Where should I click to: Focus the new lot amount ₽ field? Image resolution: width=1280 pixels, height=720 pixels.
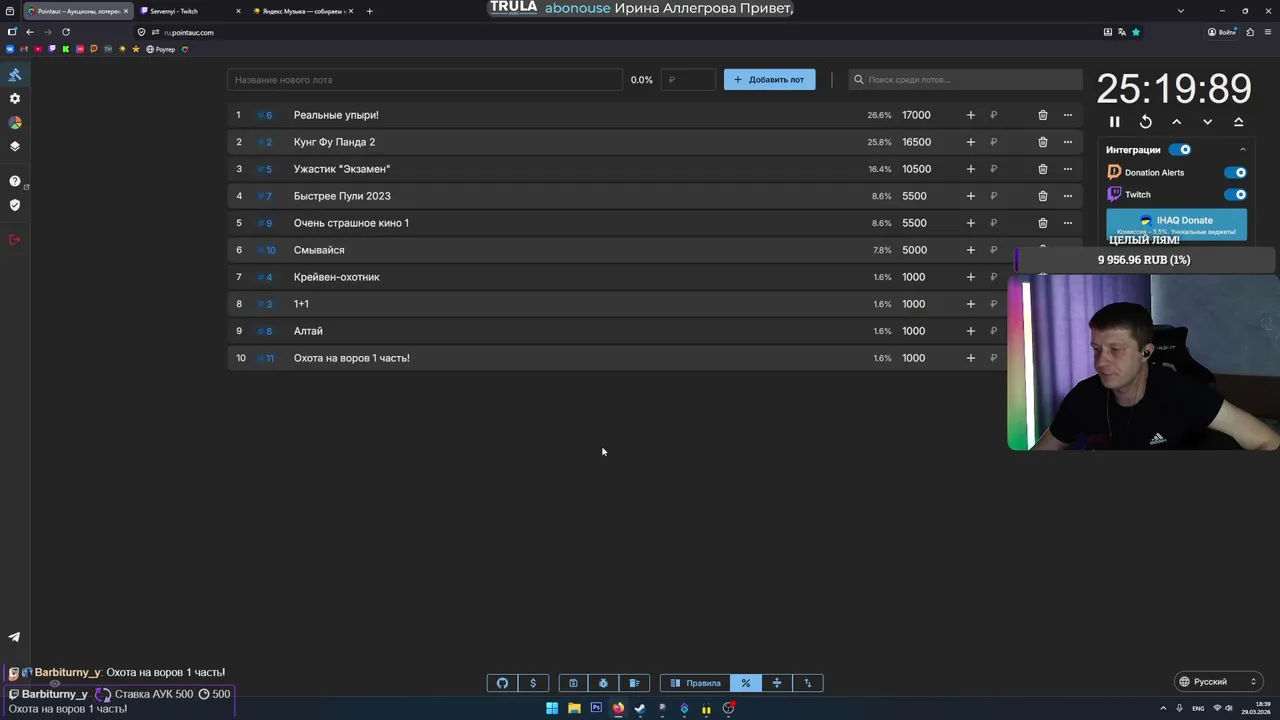[x=689, y=80]
